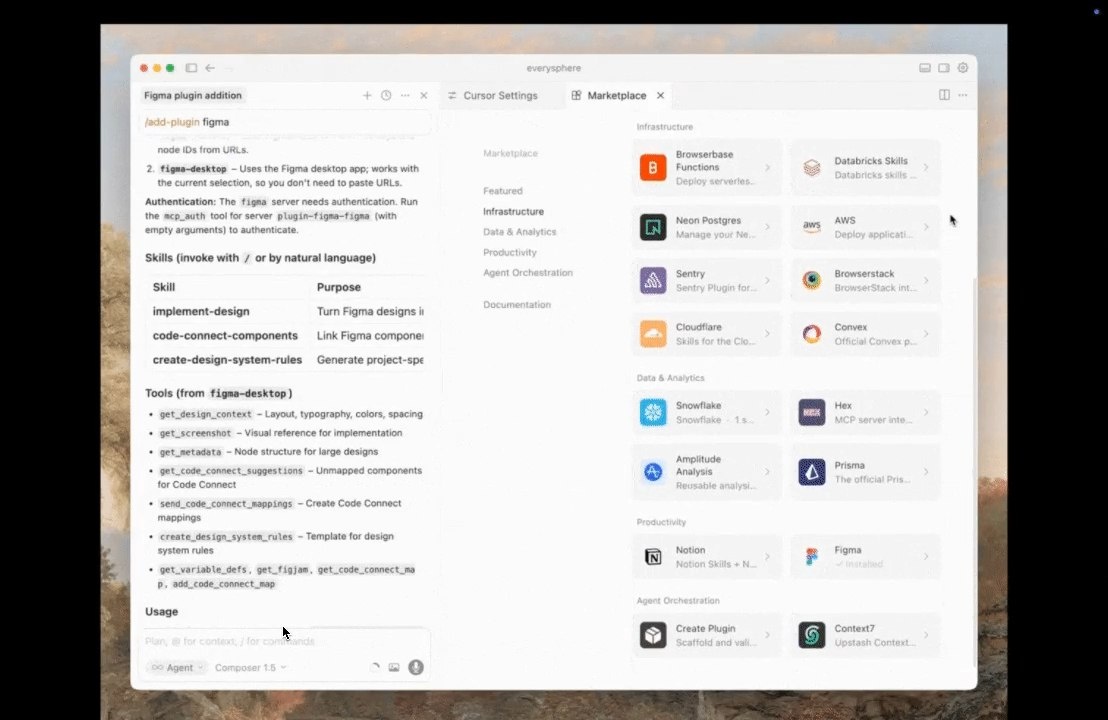Expand Browserbase Functions card chevron
Image resolution: width=1108 pixels, height=720 pixels.
point(767,167)
